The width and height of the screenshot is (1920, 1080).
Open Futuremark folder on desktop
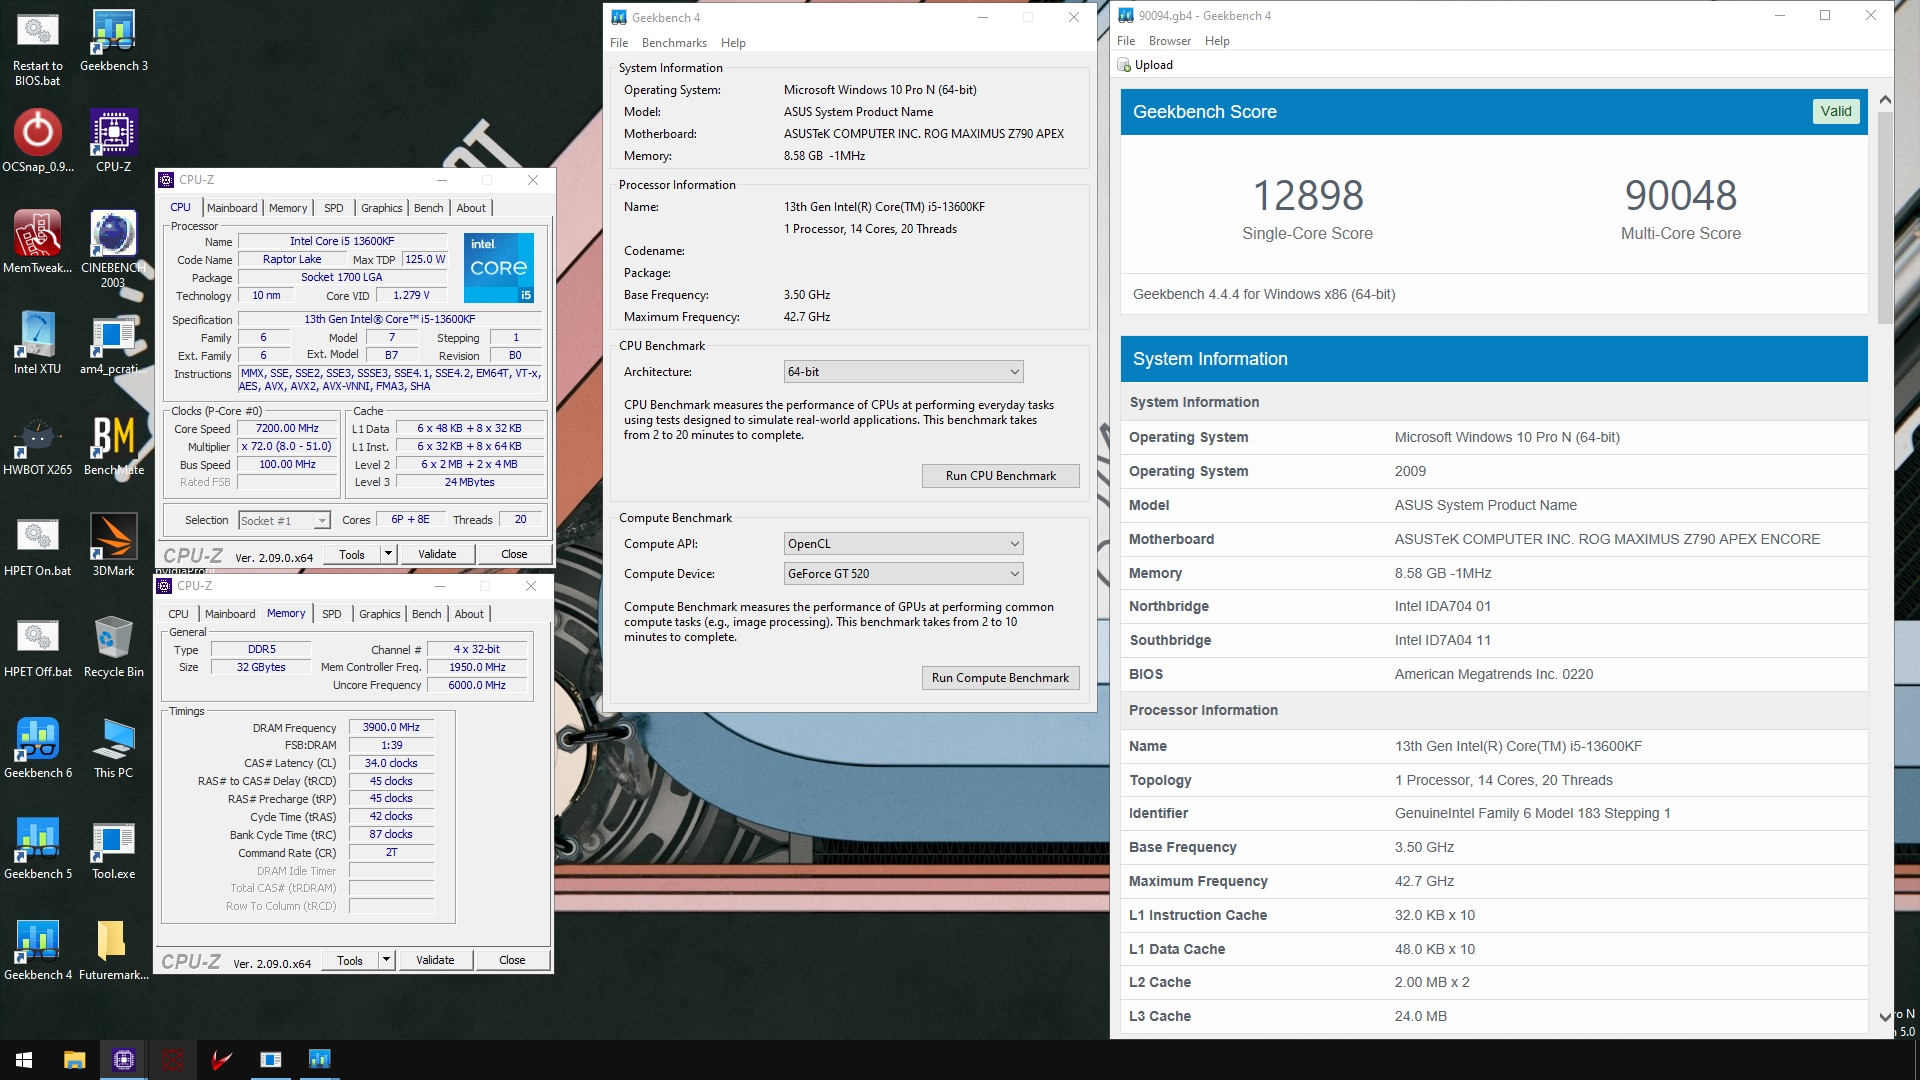113,949
